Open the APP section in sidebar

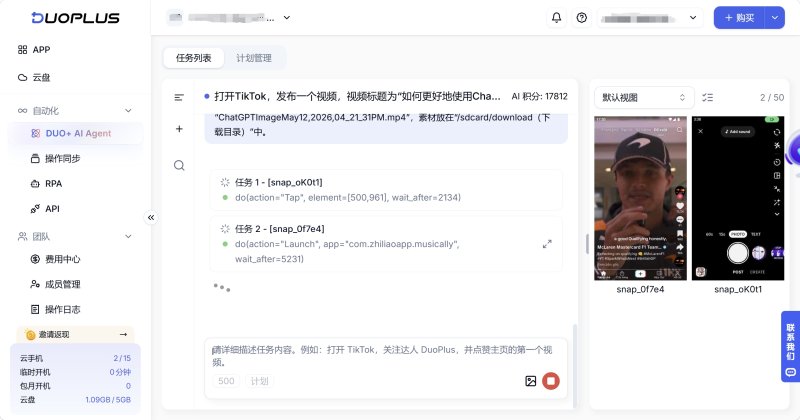click(34, 50)
